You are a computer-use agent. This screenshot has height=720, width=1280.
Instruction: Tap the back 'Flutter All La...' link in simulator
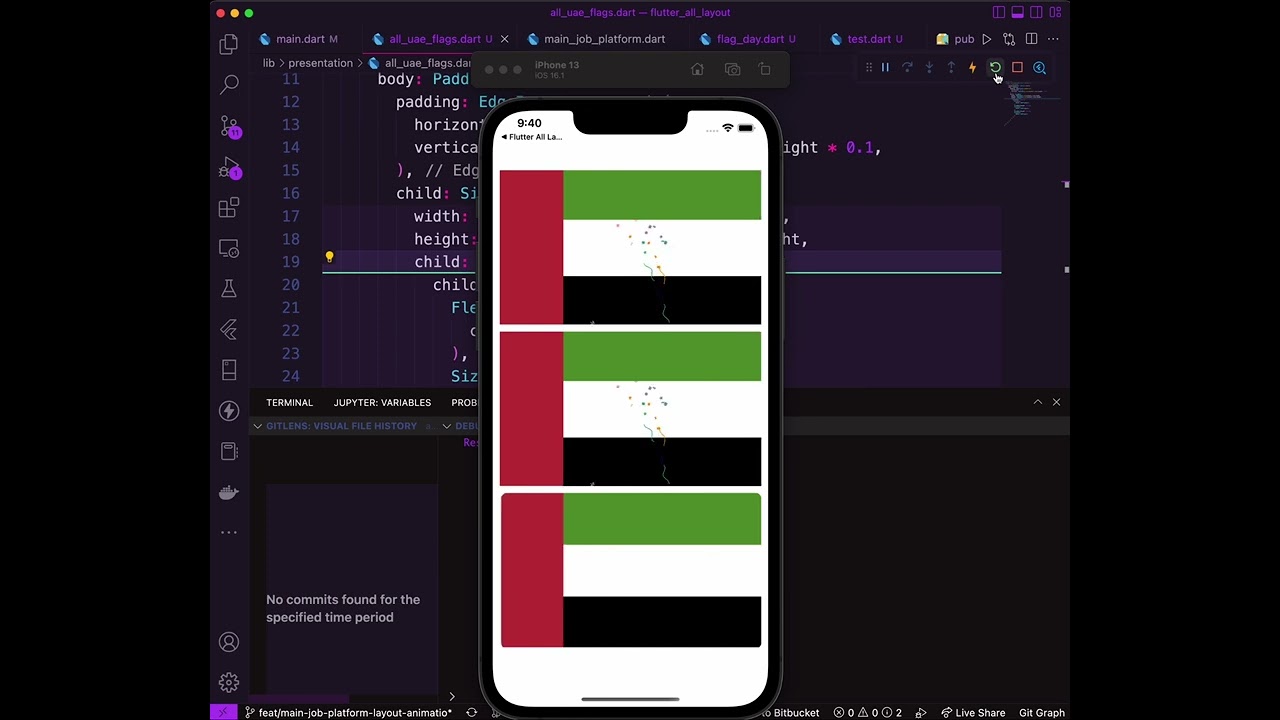point(531,137)
